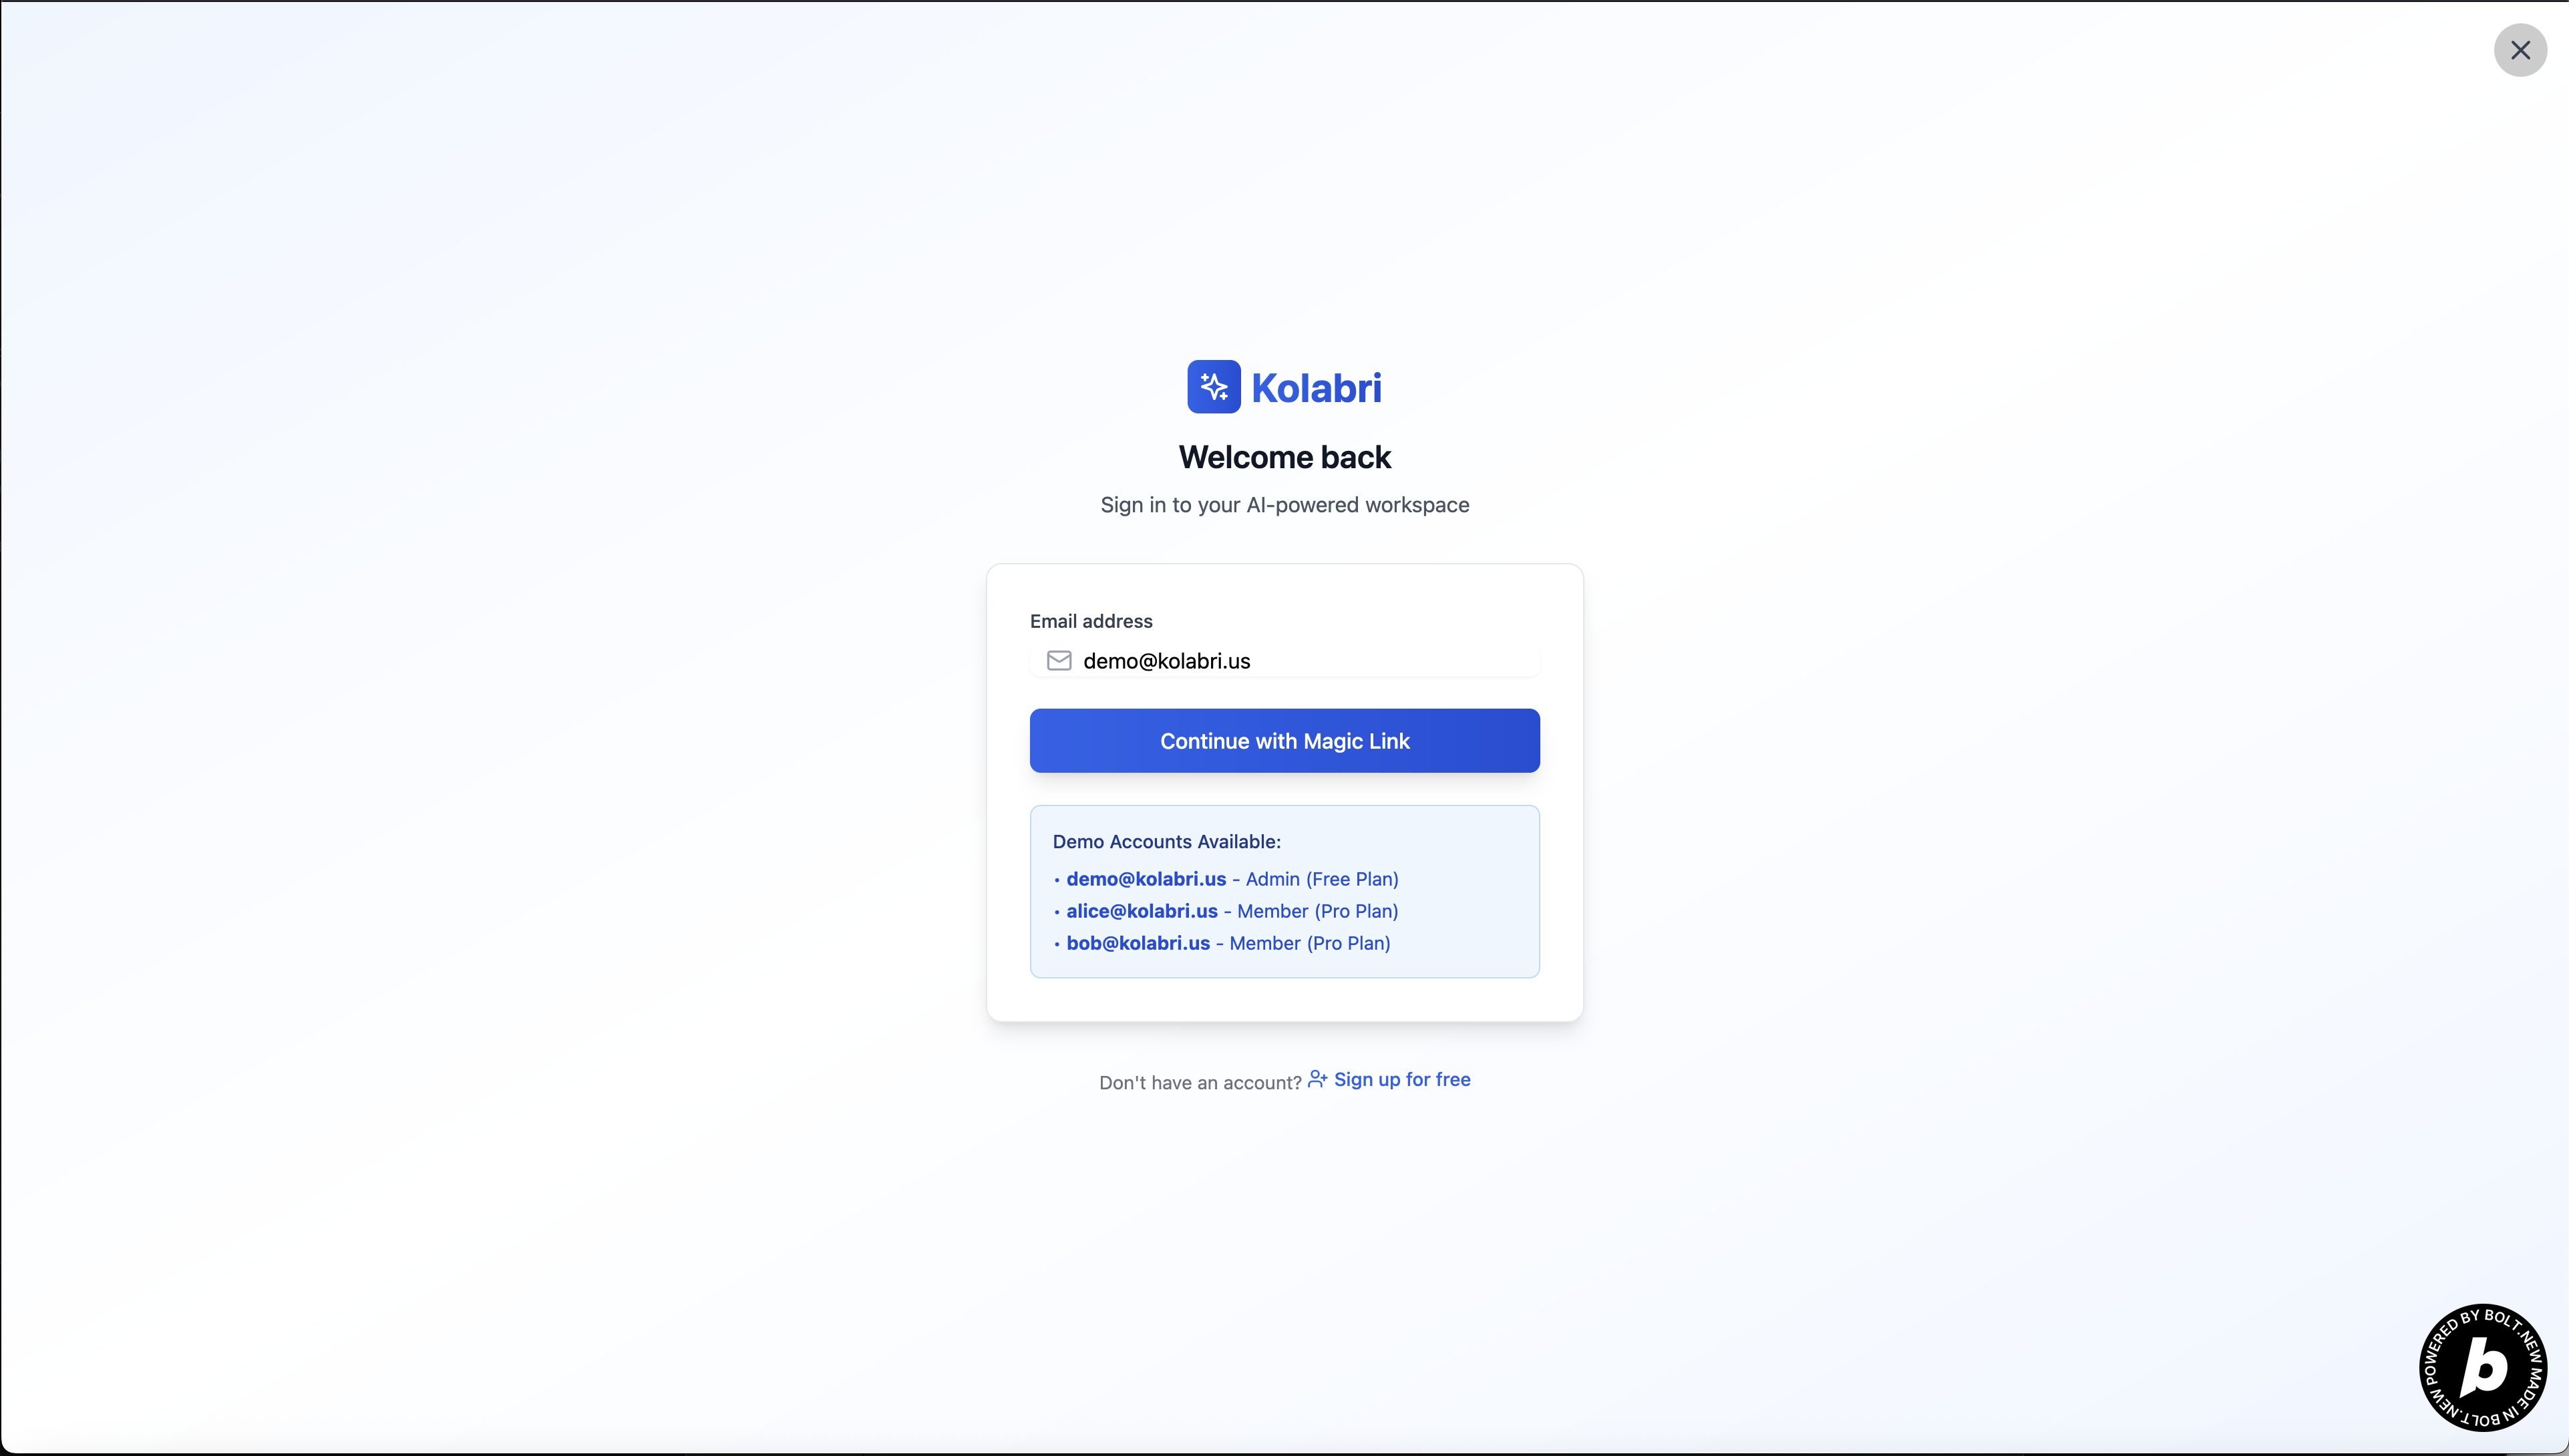Focus the email address input field
2569x1456 pixels.
(x=1300, y=661)
